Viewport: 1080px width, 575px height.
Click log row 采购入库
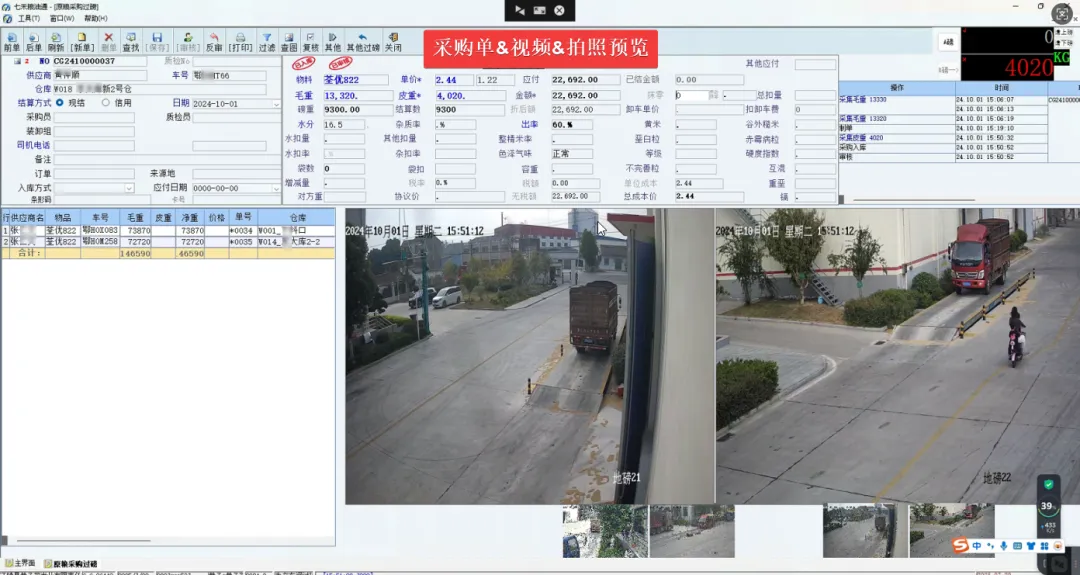coord(897,147)
